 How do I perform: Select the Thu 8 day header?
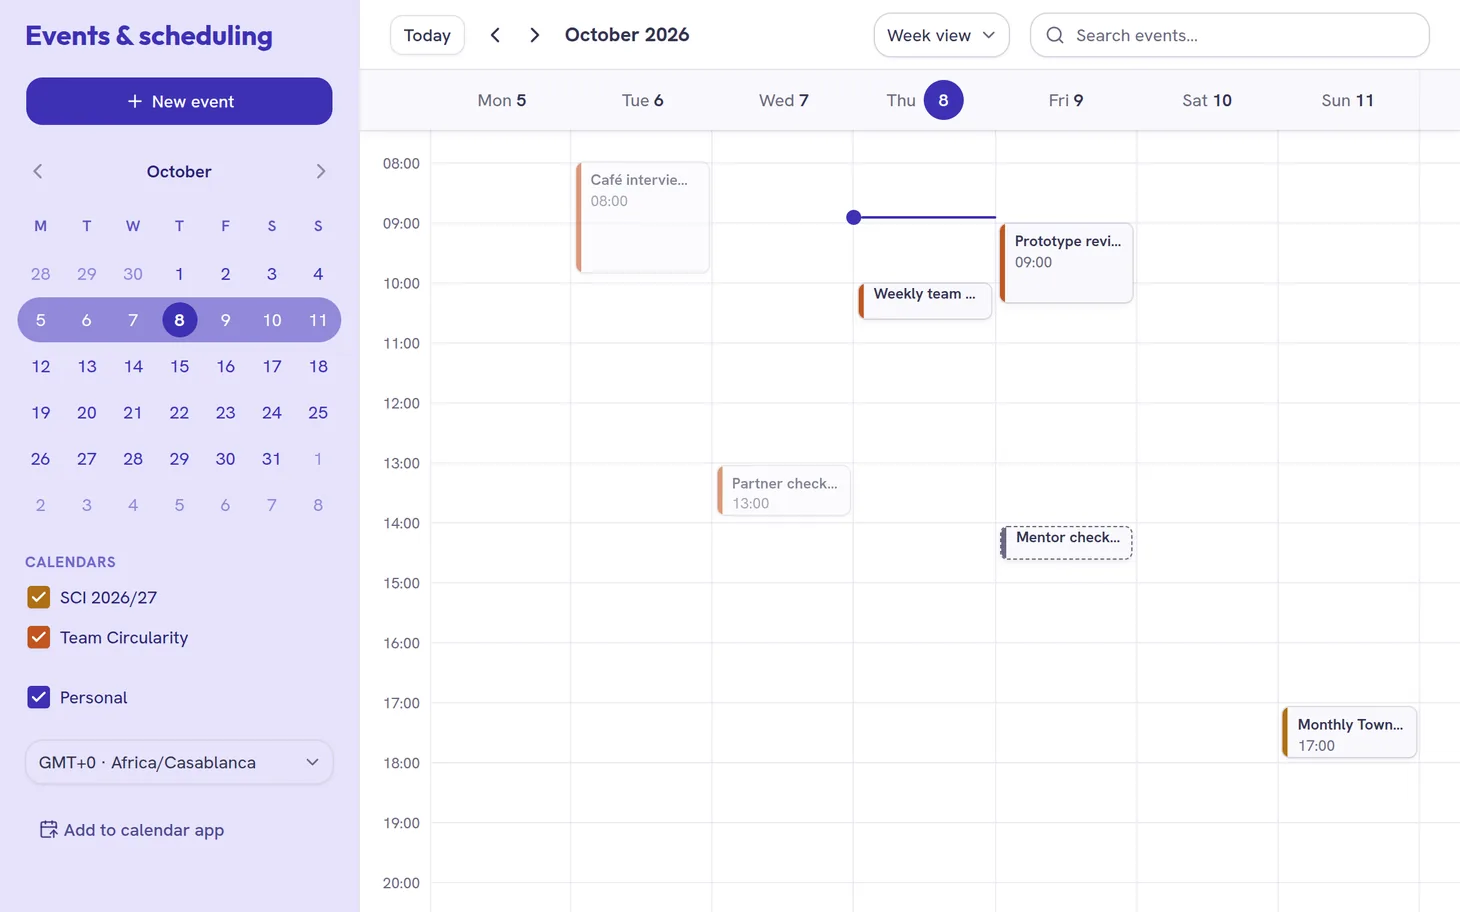click(924, 100)
